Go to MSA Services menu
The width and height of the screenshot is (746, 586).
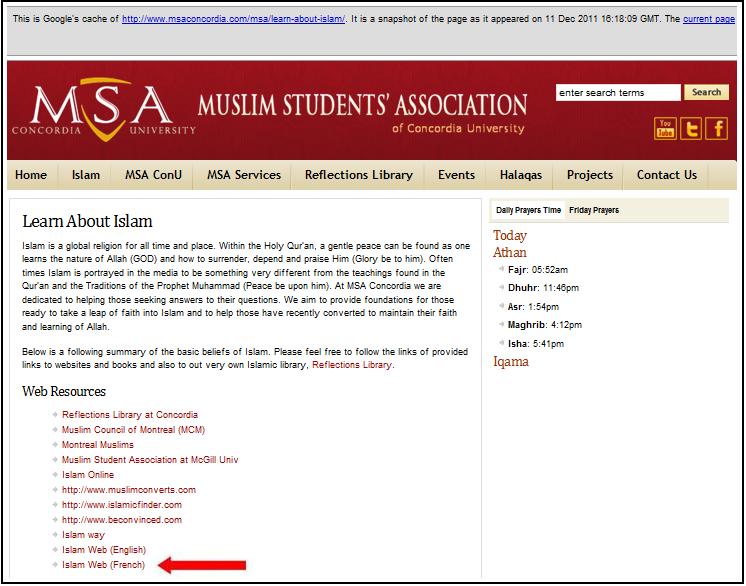(x=244, y=175)
